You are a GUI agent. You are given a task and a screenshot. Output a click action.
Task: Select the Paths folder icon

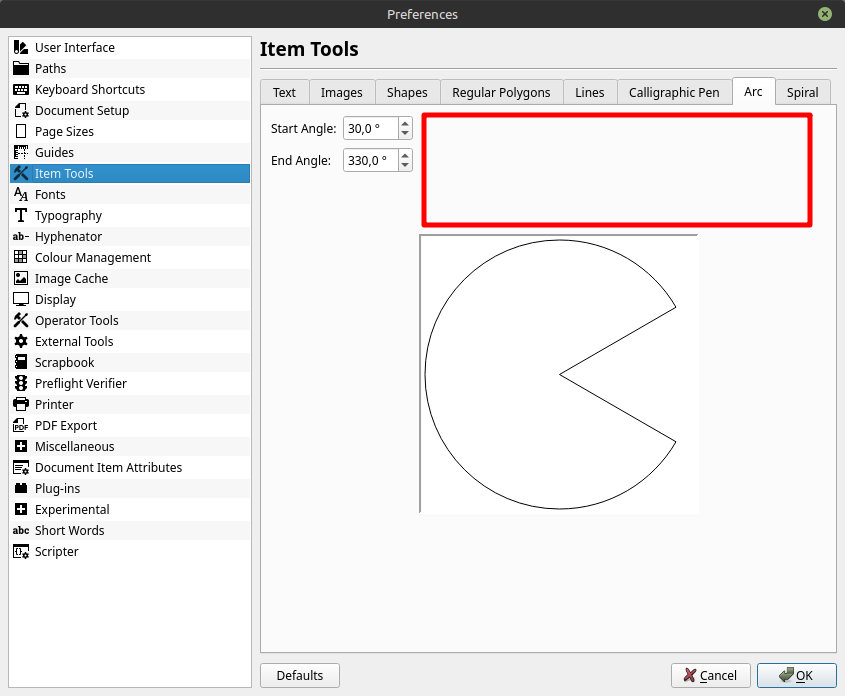(21, 68)
